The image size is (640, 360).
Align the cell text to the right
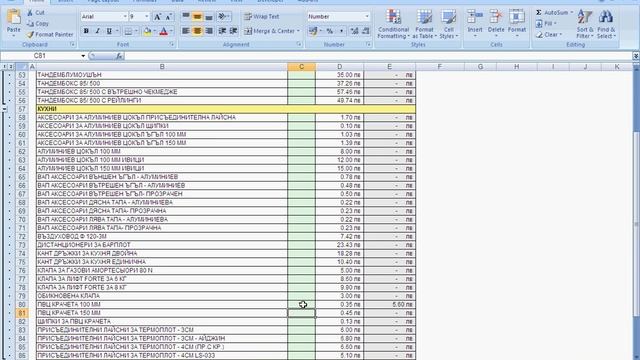point(209,31)
